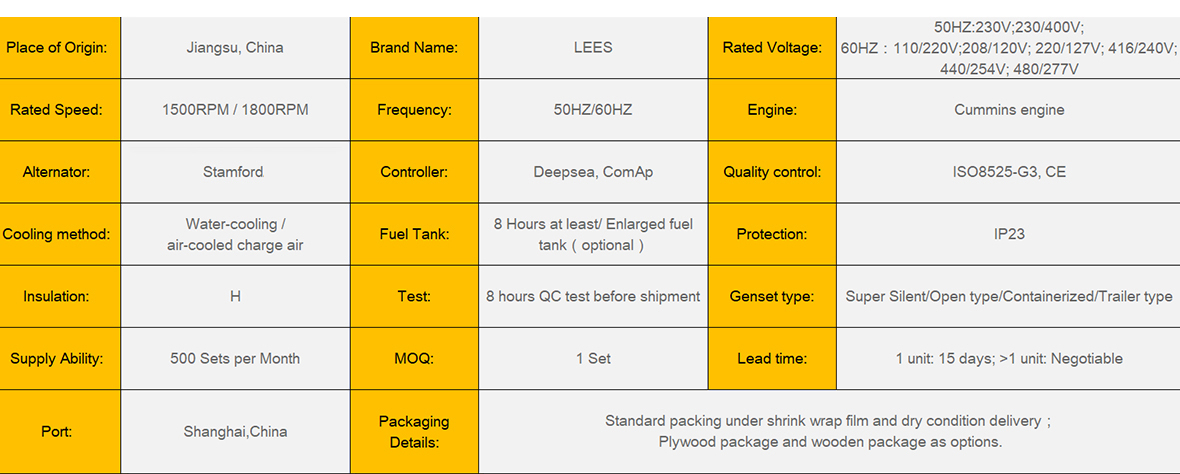
Task: Click the Place of Origin label cell
Action: [x=59, y=47]
